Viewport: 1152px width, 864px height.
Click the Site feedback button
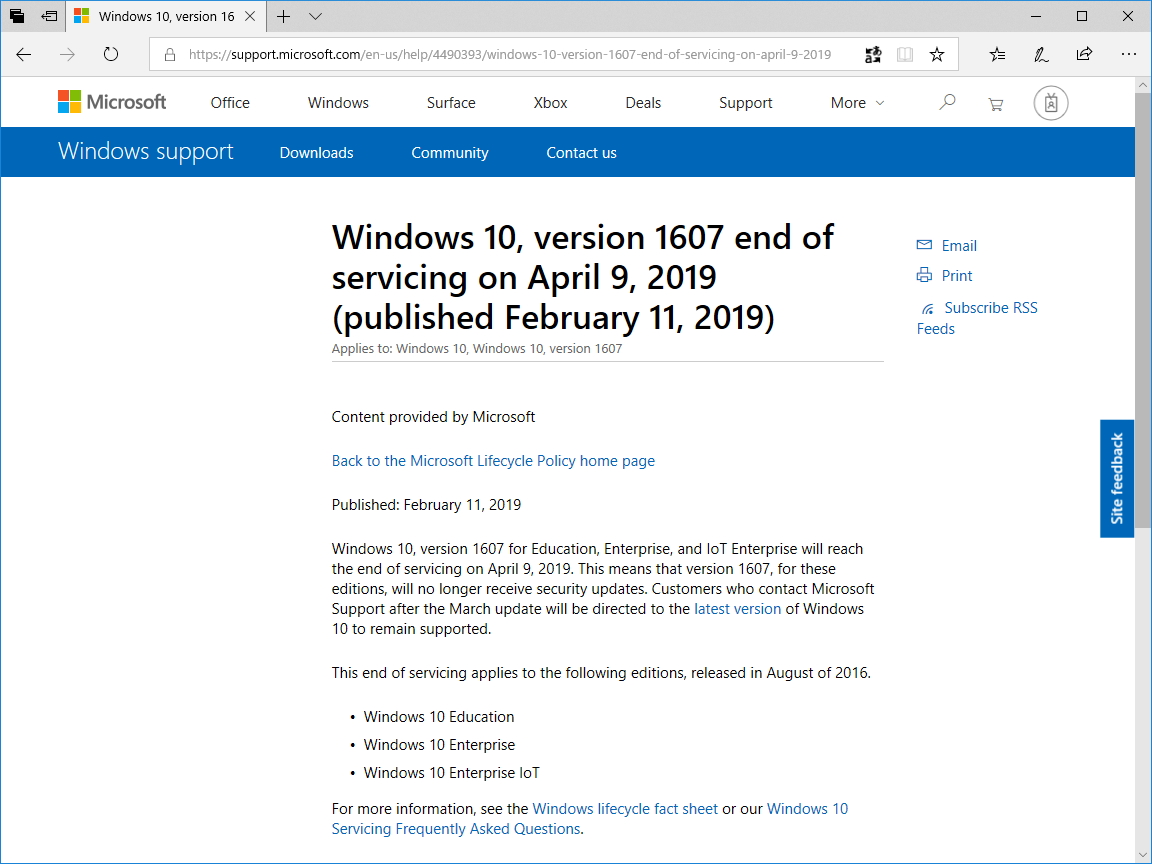point(1117,478)
